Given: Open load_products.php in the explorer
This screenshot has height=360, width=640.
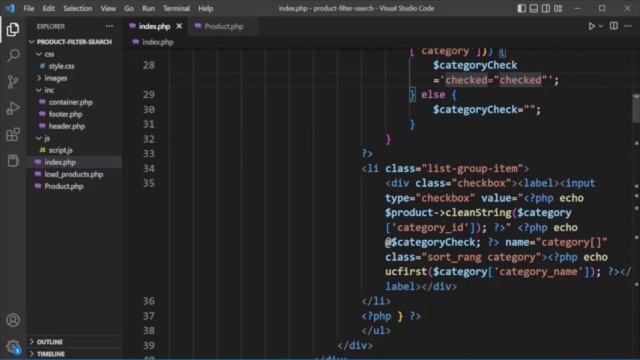Looking at the screenshot, I should (x=74, y=174).
